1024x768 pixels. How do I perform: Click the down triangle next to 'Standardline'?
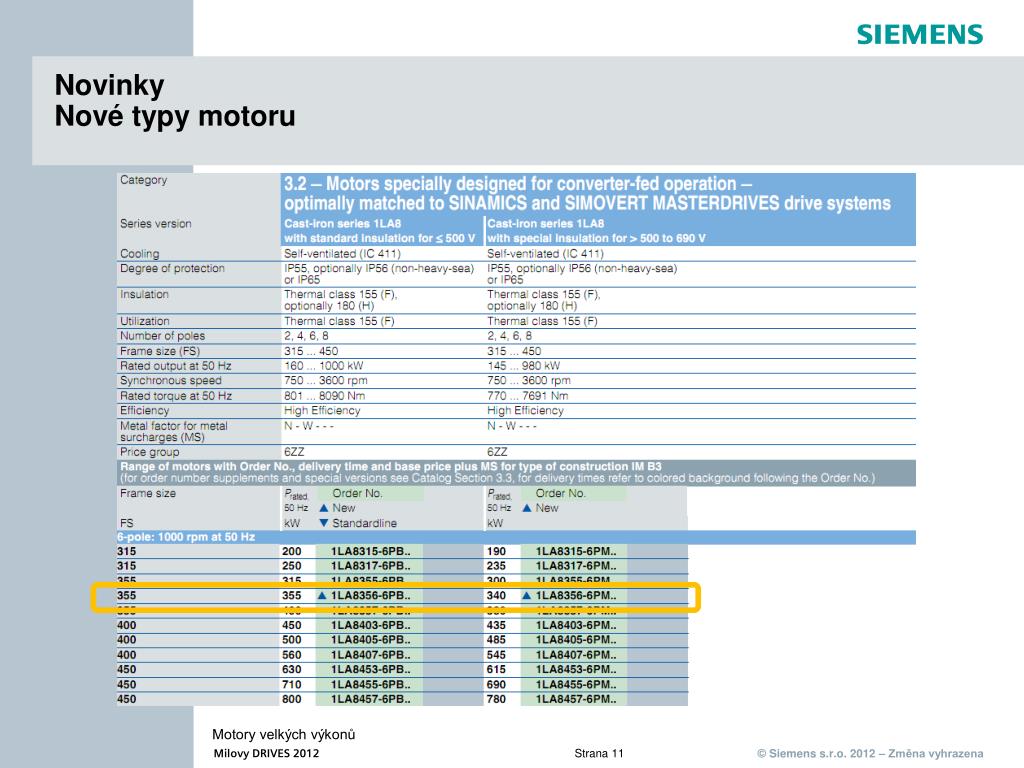[x=324, y=523]
